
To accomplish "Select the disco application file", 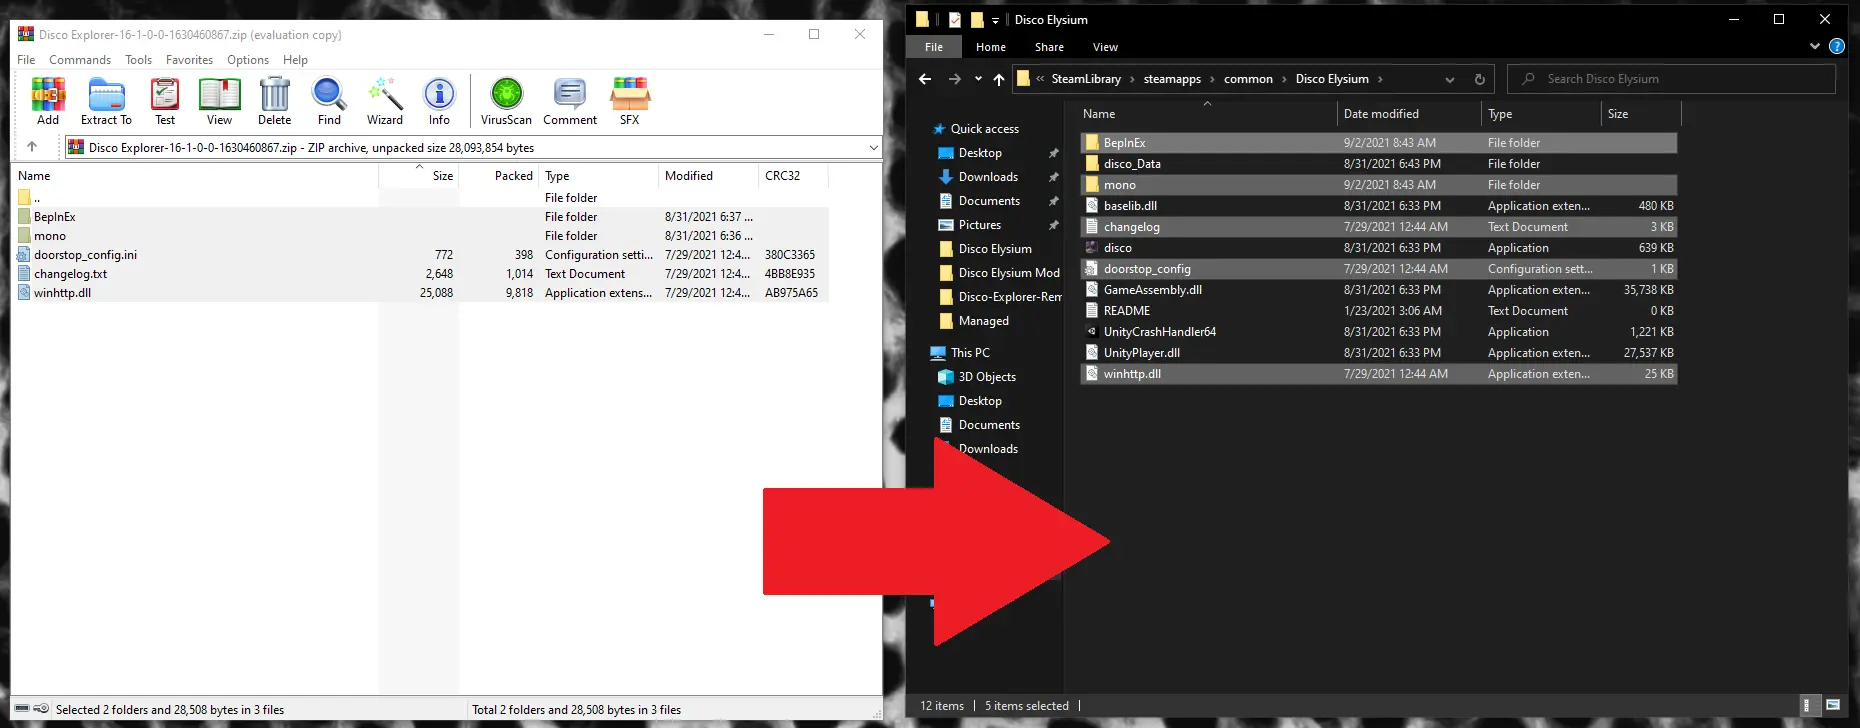I will 1379,248.
